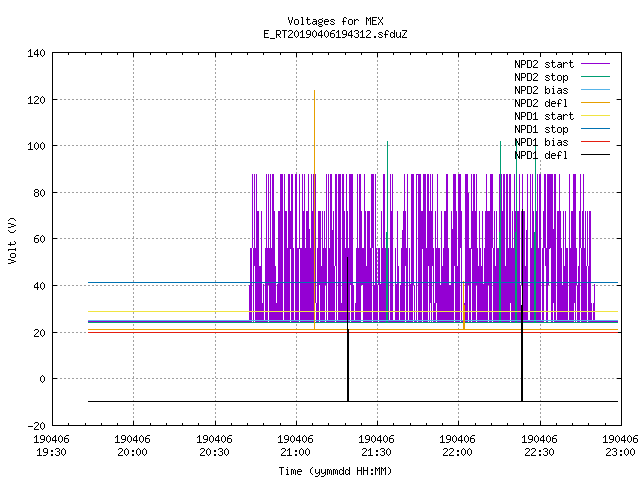This screenshot has width=640, height=480.
Task: Click the 'Voltages for MEX' chart title
Action: click(x=335, y=21)
